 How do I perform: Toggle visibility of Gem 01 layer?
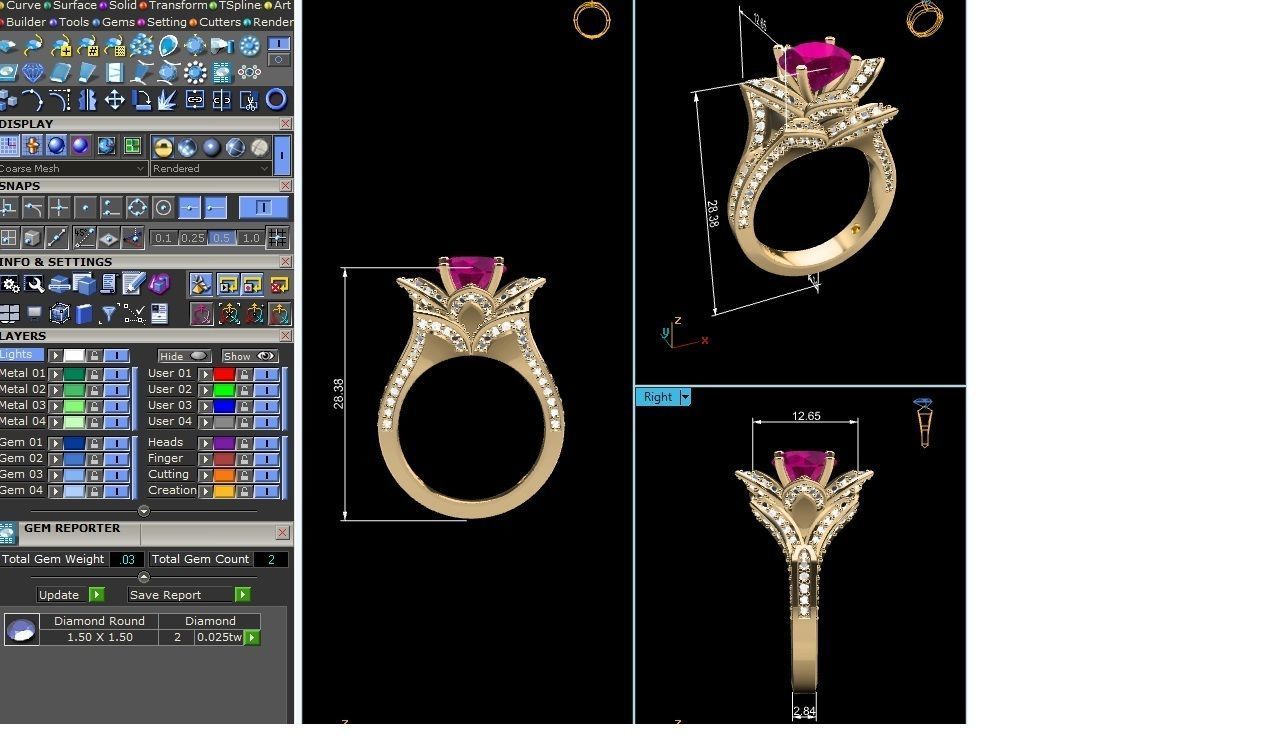tap(117, 442)
